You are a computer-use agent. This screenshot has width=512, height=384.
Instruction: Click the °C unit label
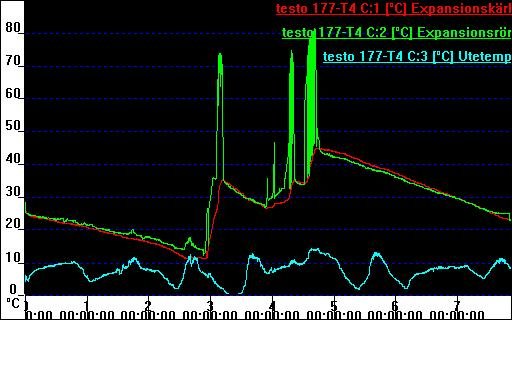pyautogui.click(x=13, y=303)
